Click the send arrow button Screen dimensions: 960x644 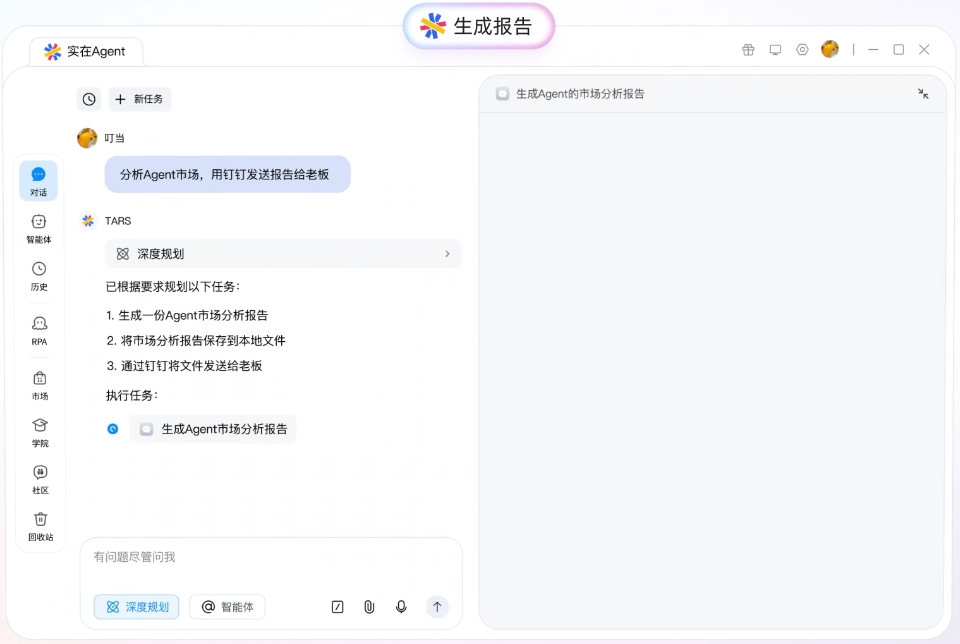(x=437, y=607)
